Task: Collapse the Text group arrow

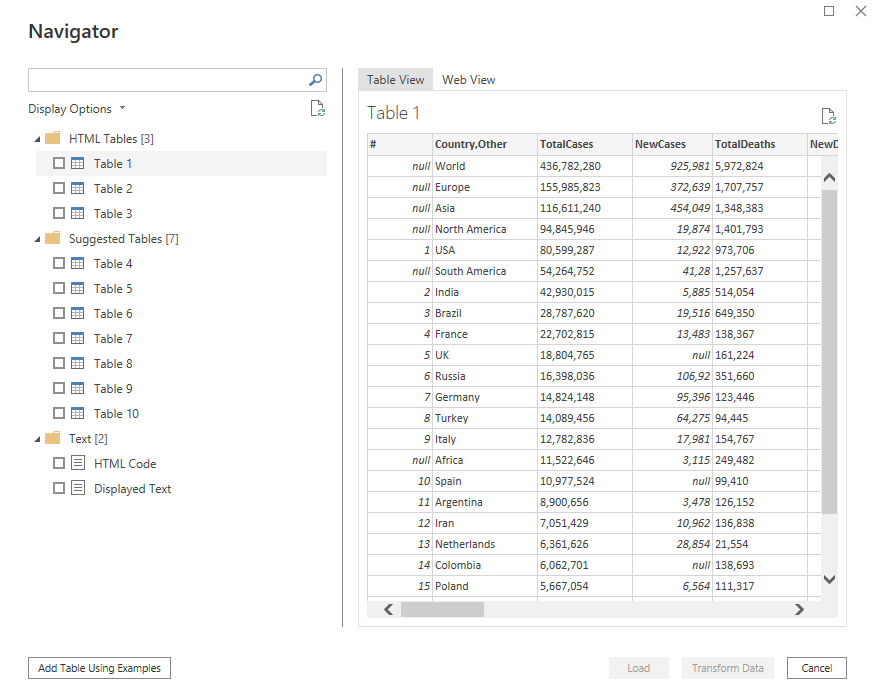Action: [37, 439]
